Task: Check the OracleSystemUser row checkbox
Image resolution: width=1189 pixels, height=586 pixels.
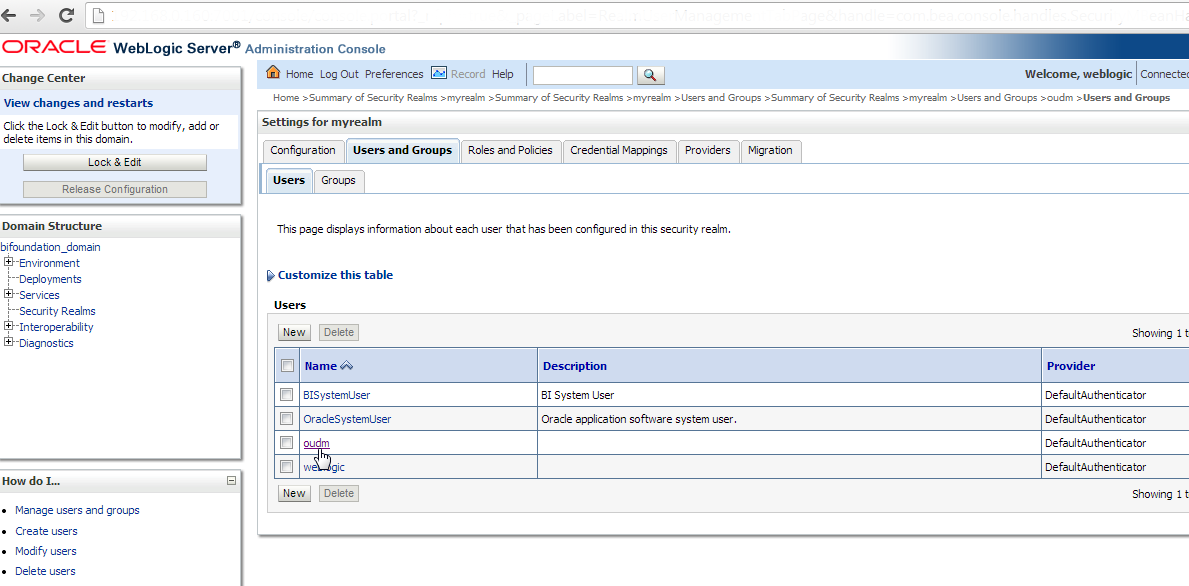Action: 286,418
